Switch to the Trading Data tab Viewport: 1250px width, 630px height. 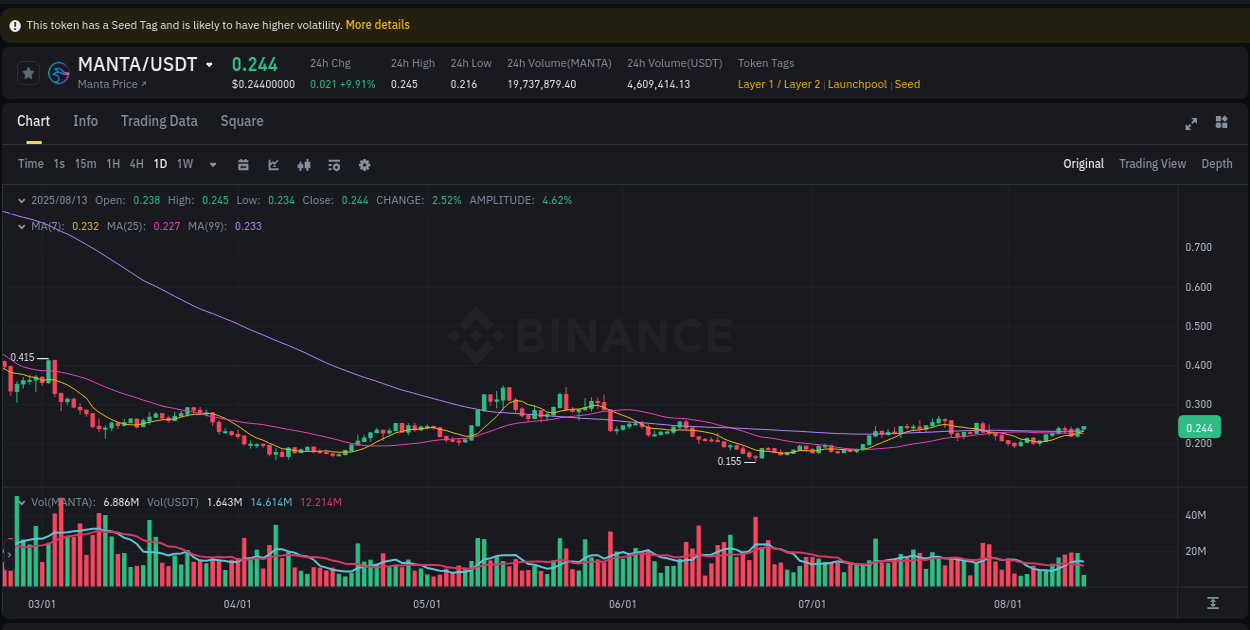point(159,121)
